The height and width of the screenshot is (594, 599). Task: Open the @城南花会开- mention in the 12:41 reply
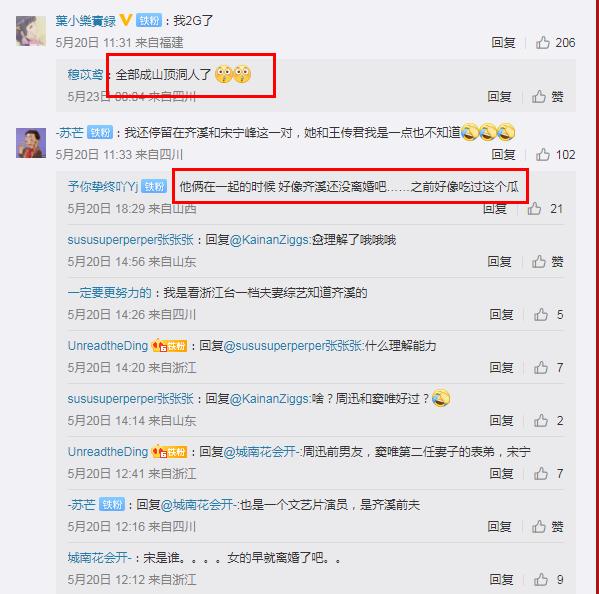(262, 452)
